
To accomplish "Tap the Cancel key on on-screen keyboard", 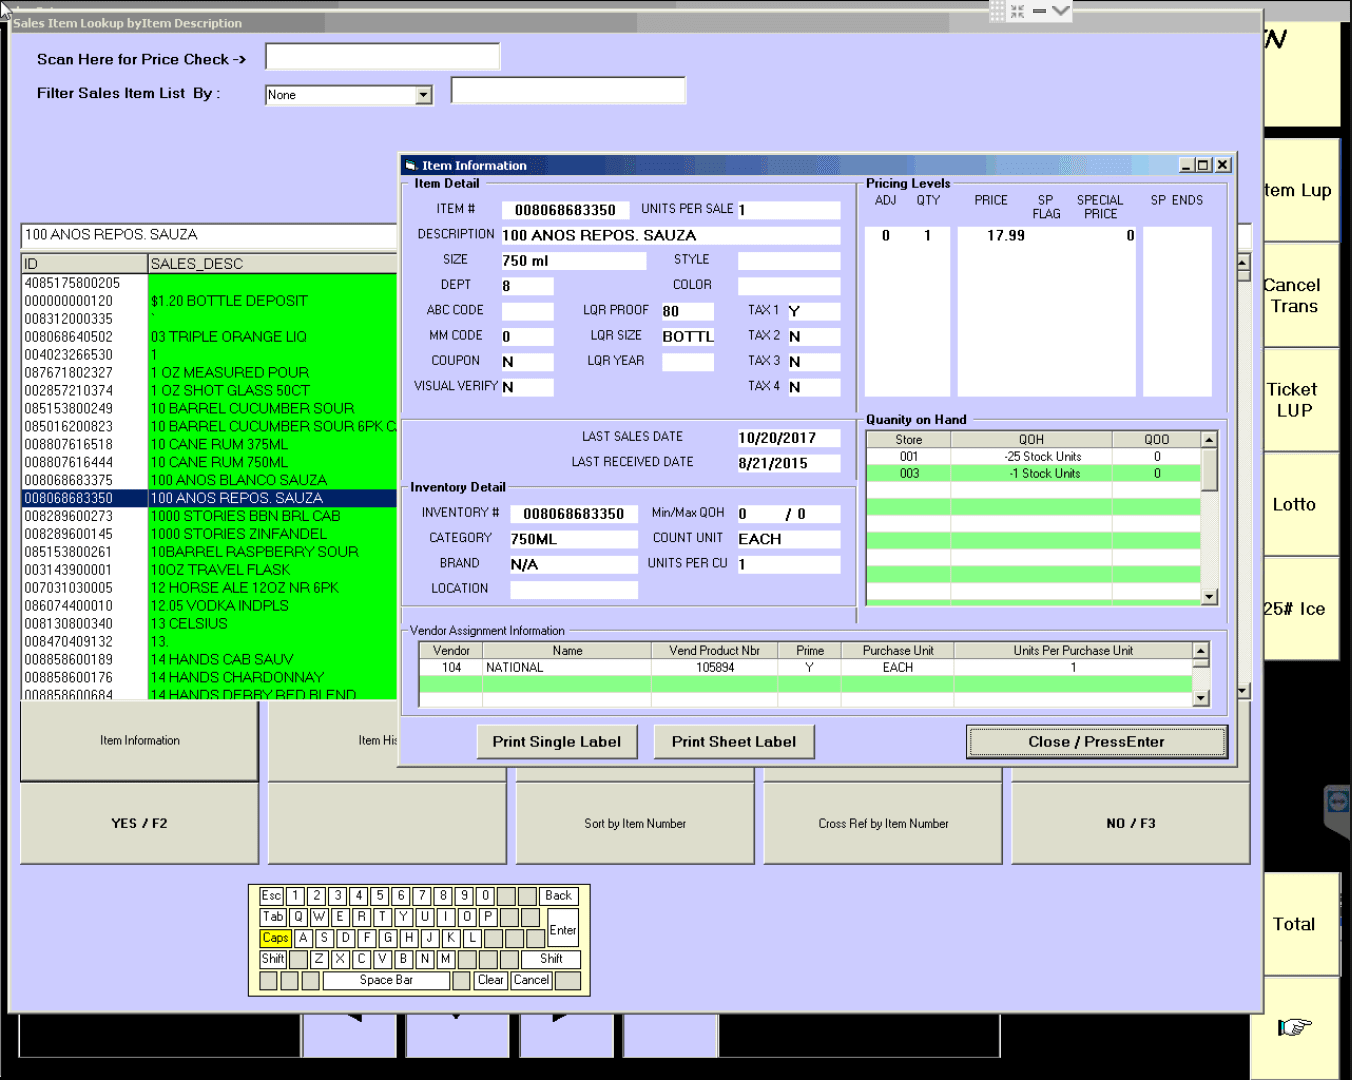I will 531,980.
